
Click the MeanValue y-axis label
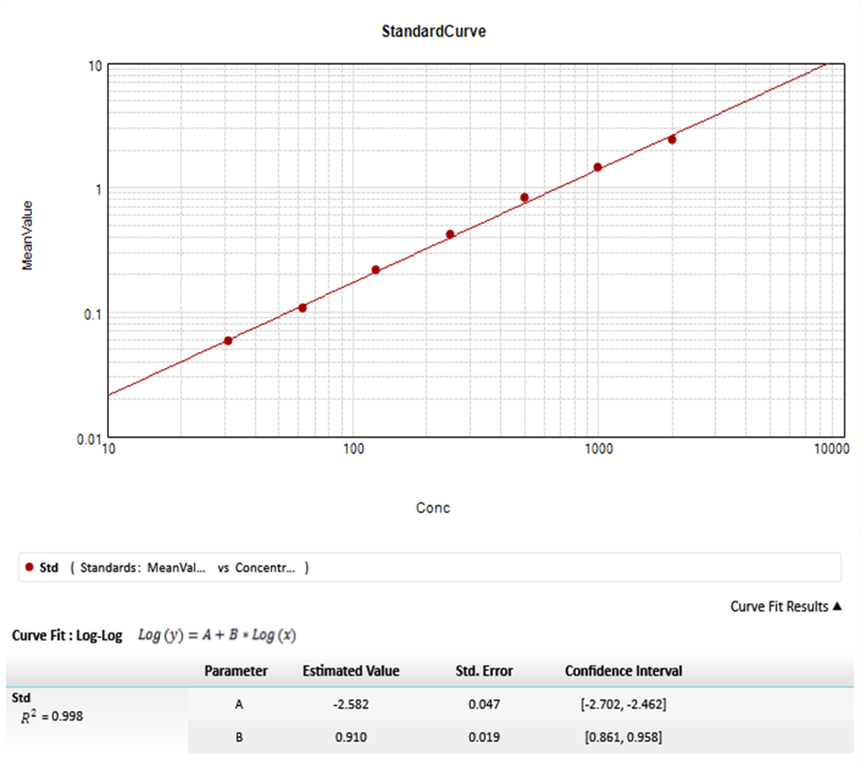(27, 235)
